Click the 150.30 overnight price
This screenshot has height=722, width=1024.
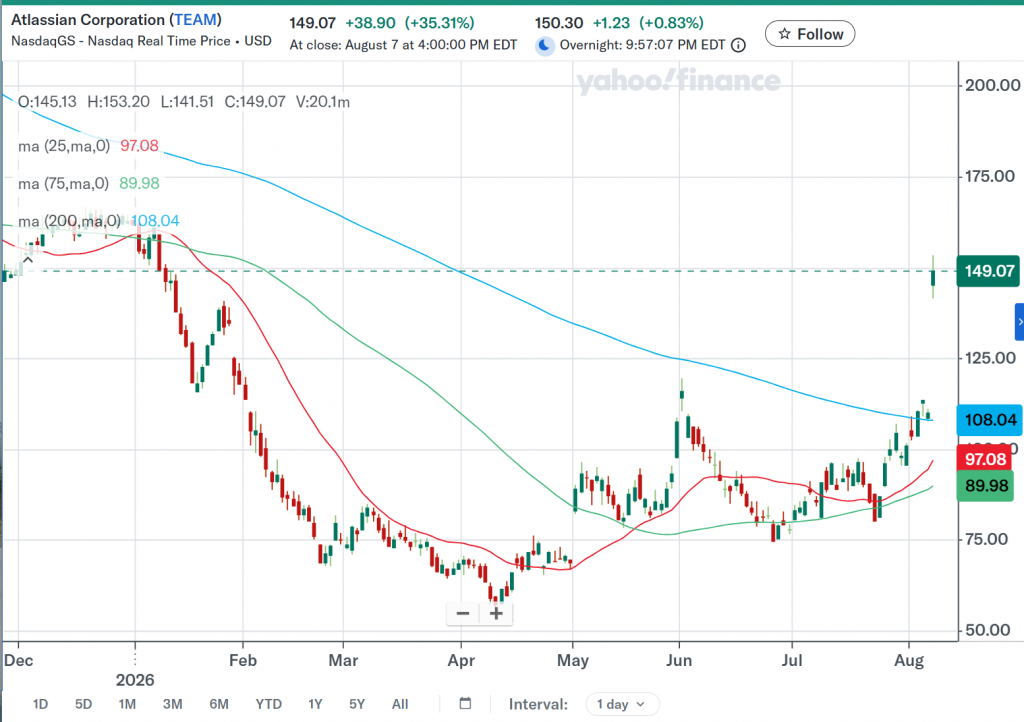pos(559,23)
